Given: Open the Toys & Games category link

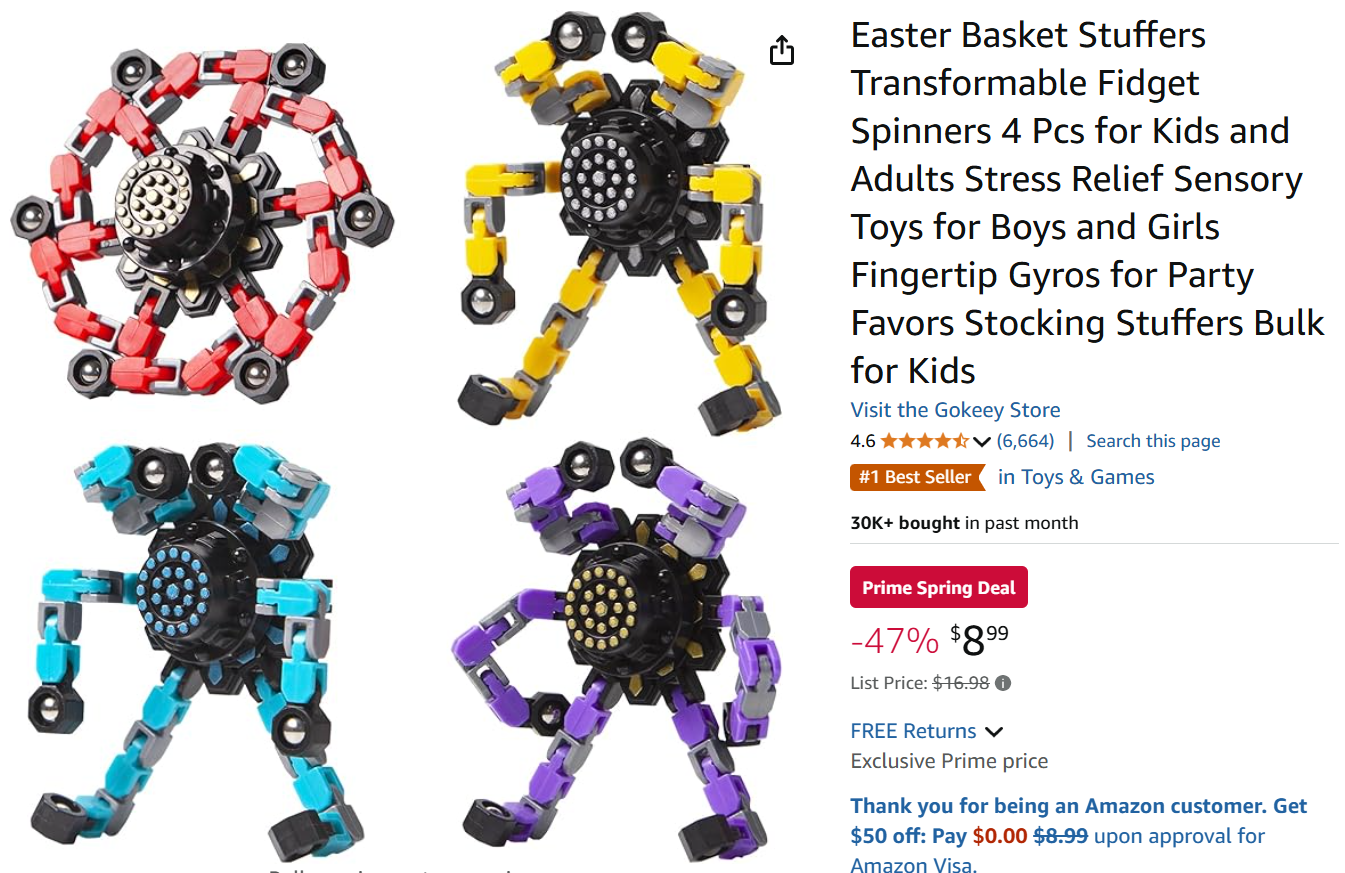Looking at the screenshot, I should pyautogui.click(x=1076, y=477).
